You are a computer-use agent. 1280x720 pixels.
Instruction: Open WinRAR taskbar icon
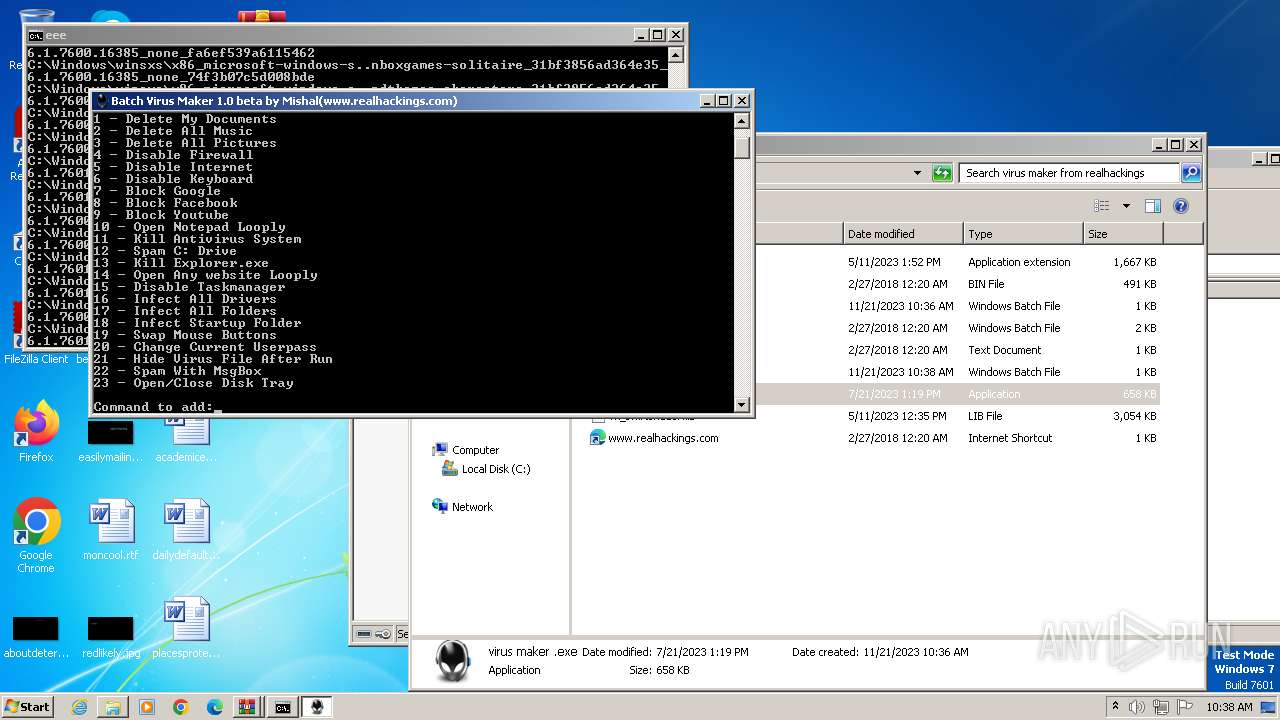[247, 707]
